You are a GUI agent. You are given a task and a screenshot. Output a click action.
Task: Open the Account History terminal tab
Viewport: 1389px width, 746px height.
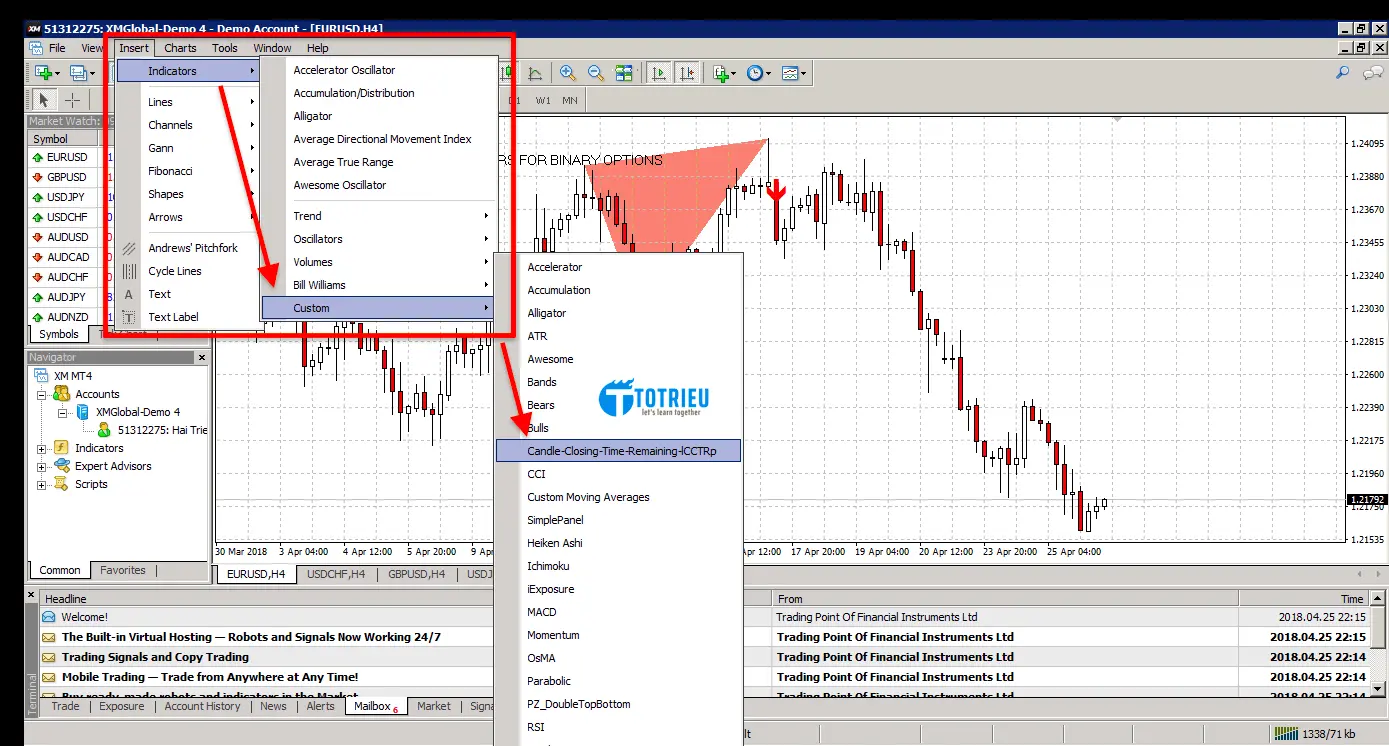203,706
